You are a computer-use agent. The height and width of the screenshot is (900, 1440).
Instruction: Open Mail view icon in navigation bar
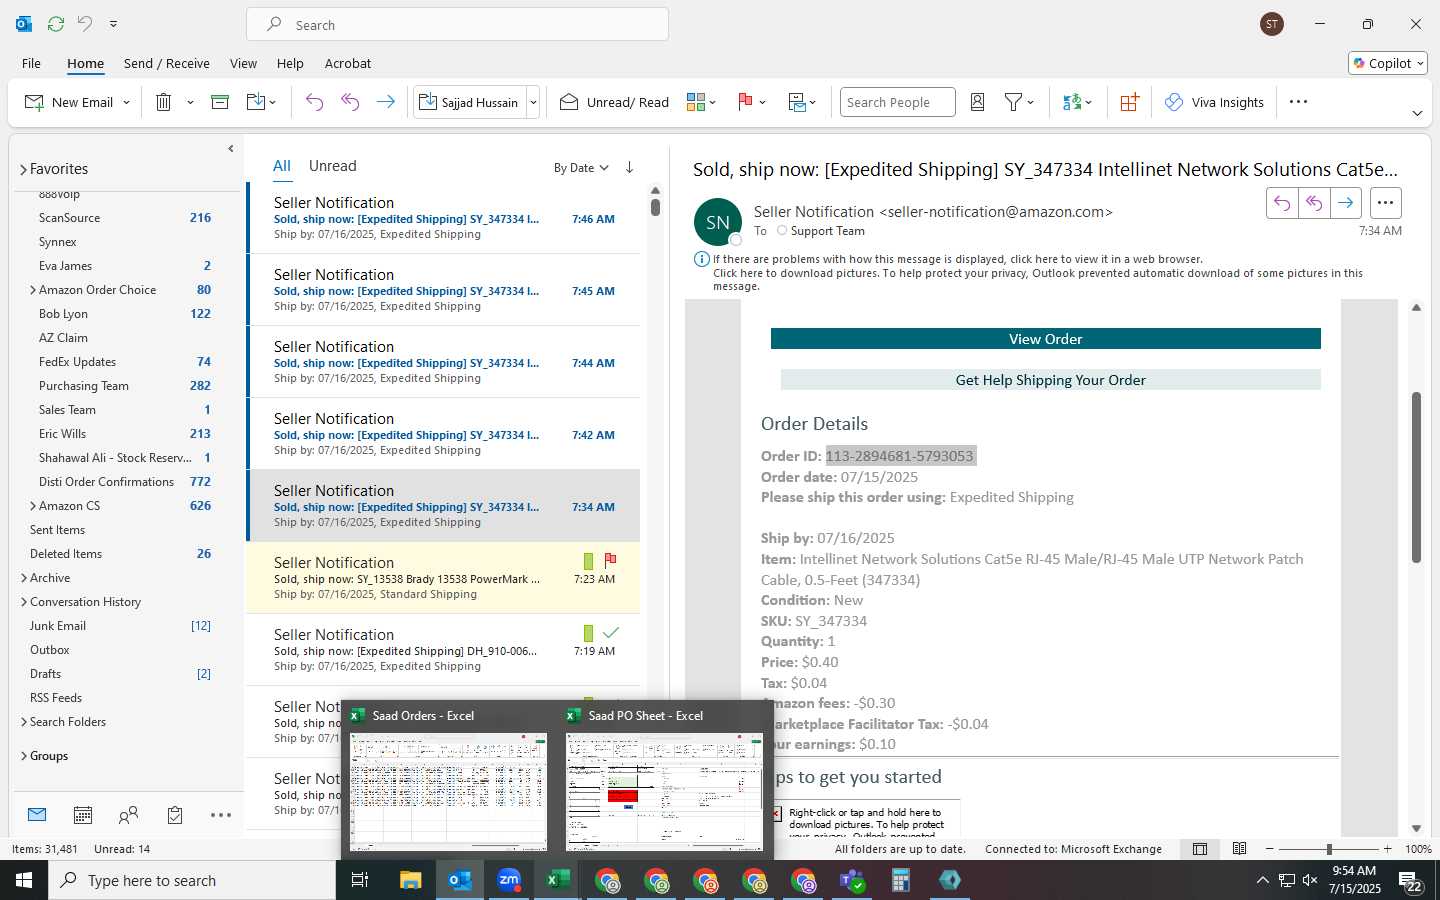(37, 815)
